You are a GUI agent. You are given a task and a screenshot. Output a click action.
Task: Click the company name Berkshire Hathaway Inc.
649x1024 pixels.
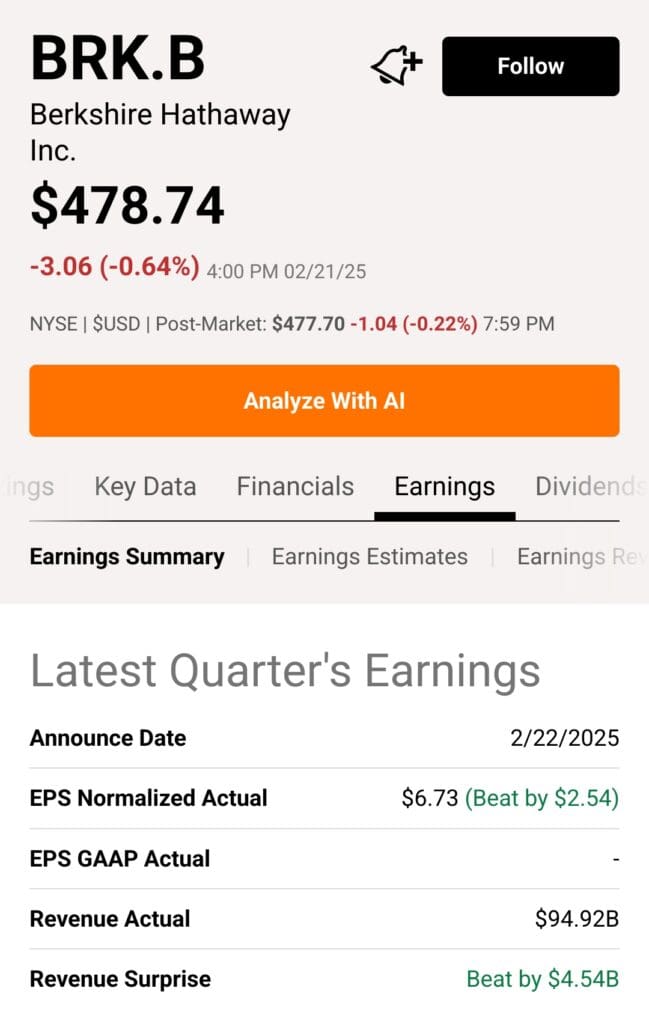[159, 130]
